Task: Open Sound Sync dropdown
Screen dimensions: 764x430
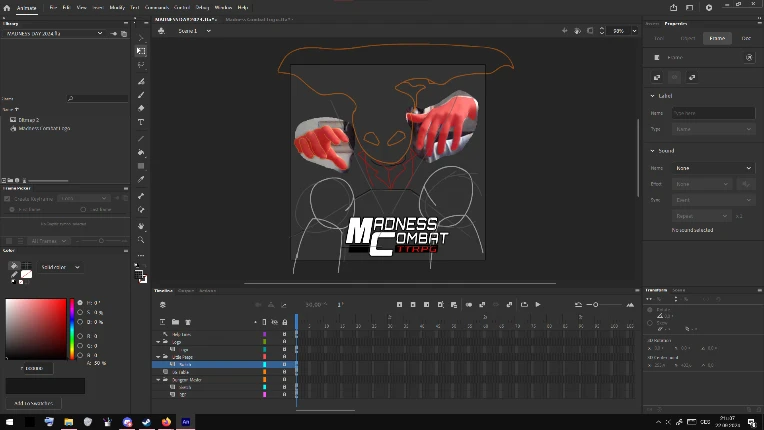Action: [x=713, y=200]
